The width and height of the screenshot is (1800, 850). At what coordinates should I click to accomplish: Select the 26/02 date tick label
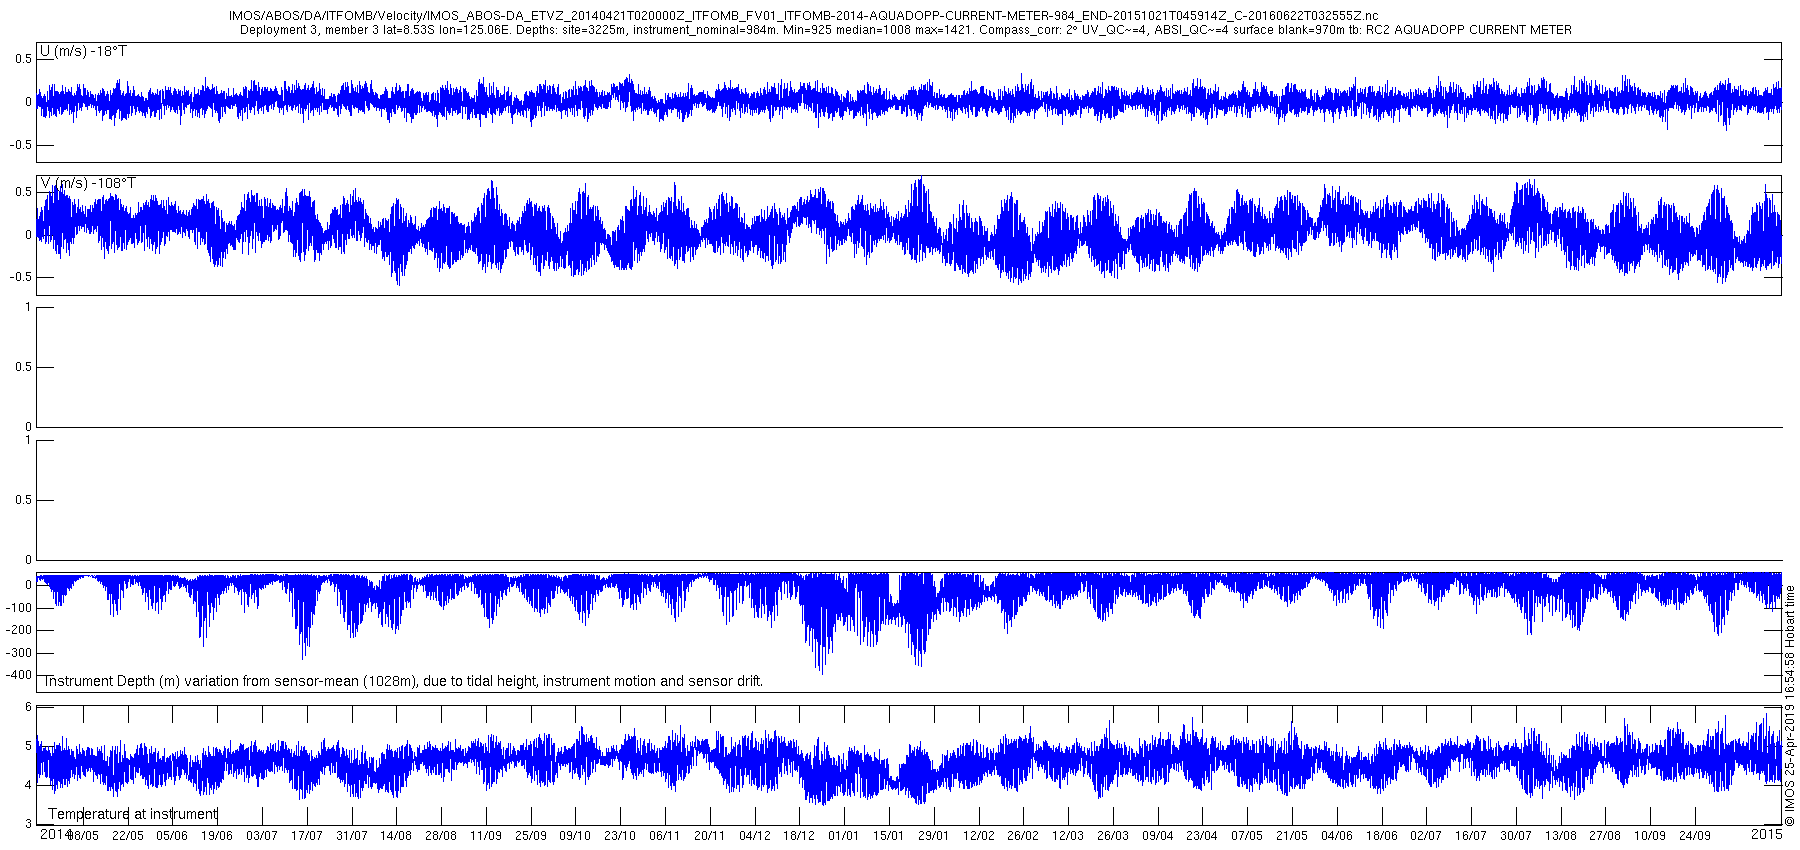(1023, 836)
